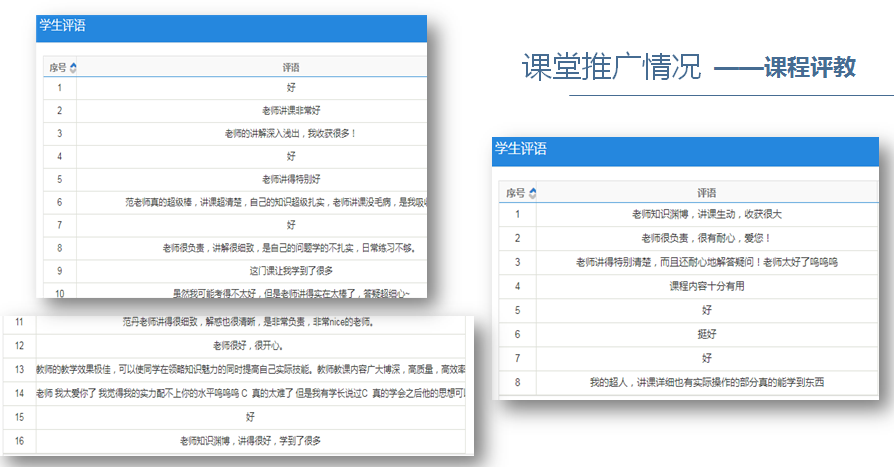Click 学生评语 panel title above '老师很负责，很有耐心，爱您！'

coord(521,149)
